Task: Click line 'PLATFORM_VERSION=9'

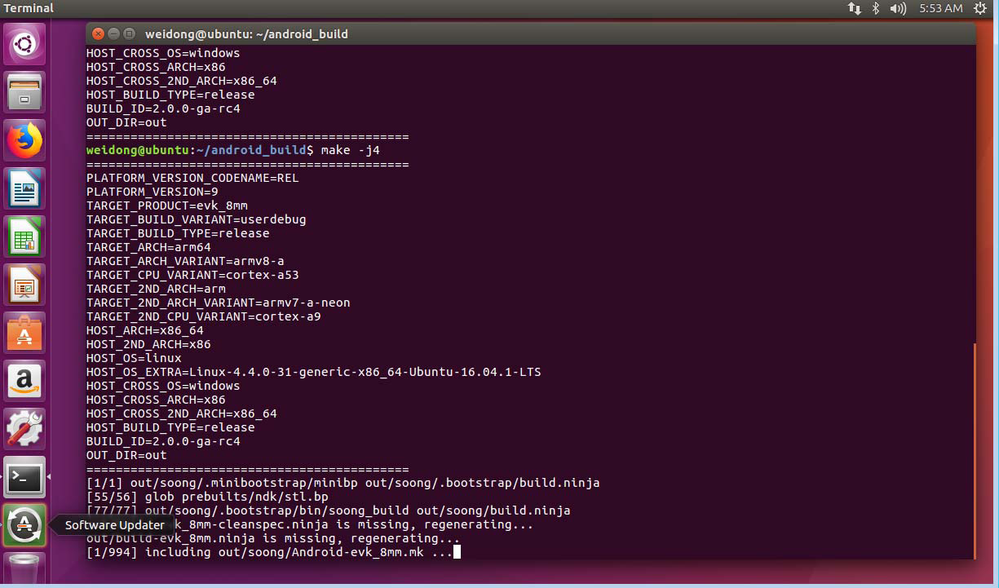Action: [152, 192]
